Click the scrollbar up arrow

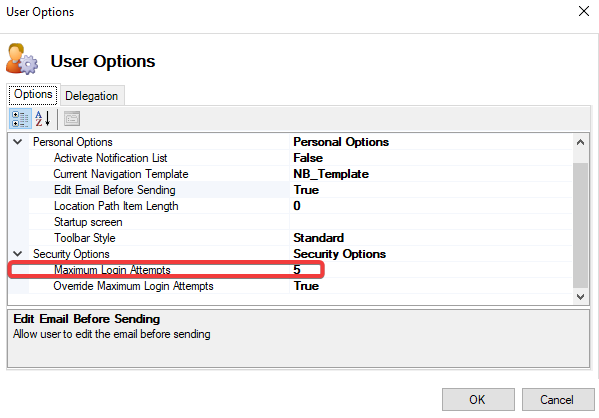[x=581, y=143]
